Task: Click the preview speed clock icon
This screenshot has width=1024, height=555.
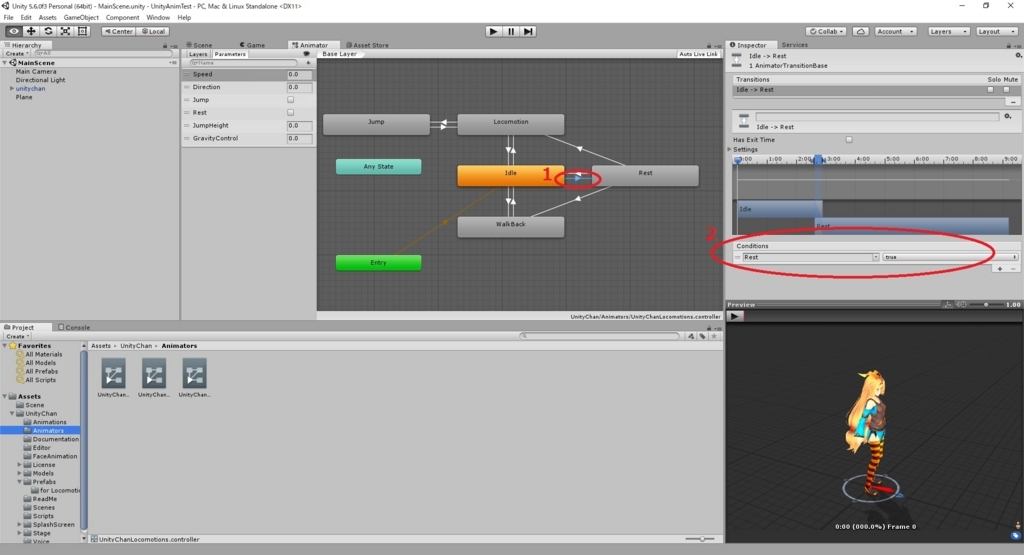Action: click(x=961, y=305)
